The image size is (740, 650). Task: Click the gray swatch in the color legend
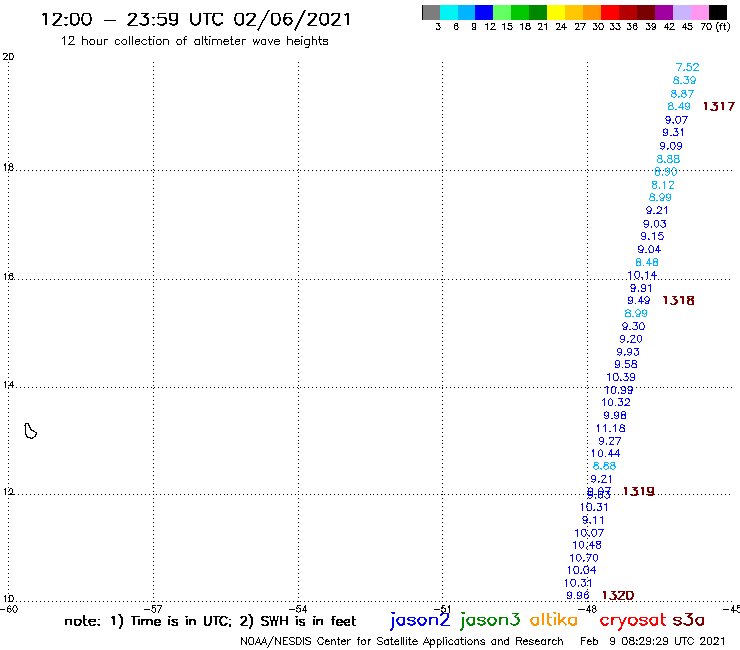coord(431,12)
